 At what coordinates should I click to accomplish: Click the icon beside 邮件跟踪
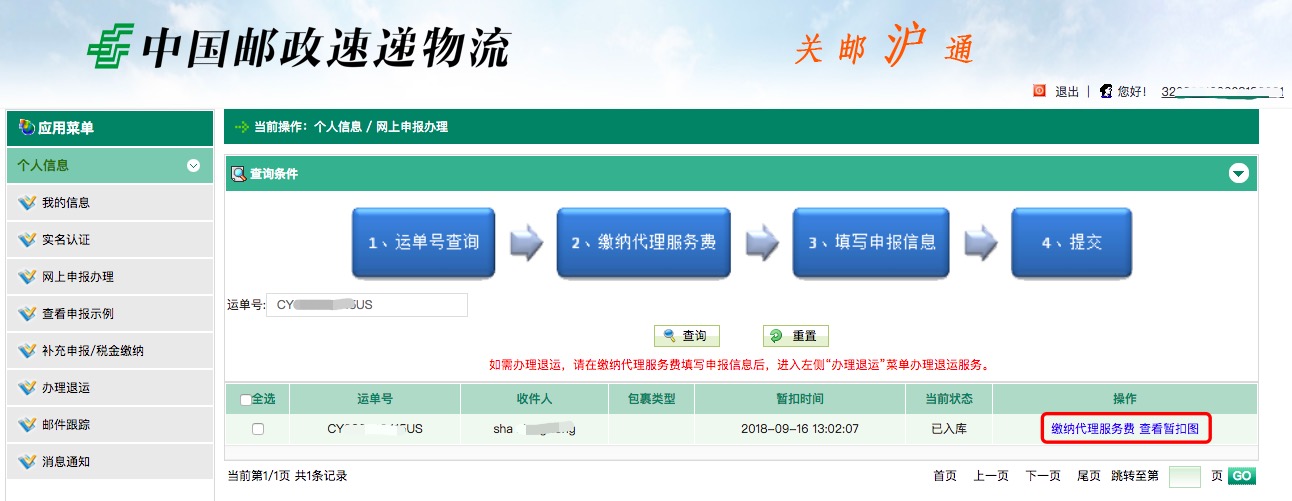tap(27, 425)
